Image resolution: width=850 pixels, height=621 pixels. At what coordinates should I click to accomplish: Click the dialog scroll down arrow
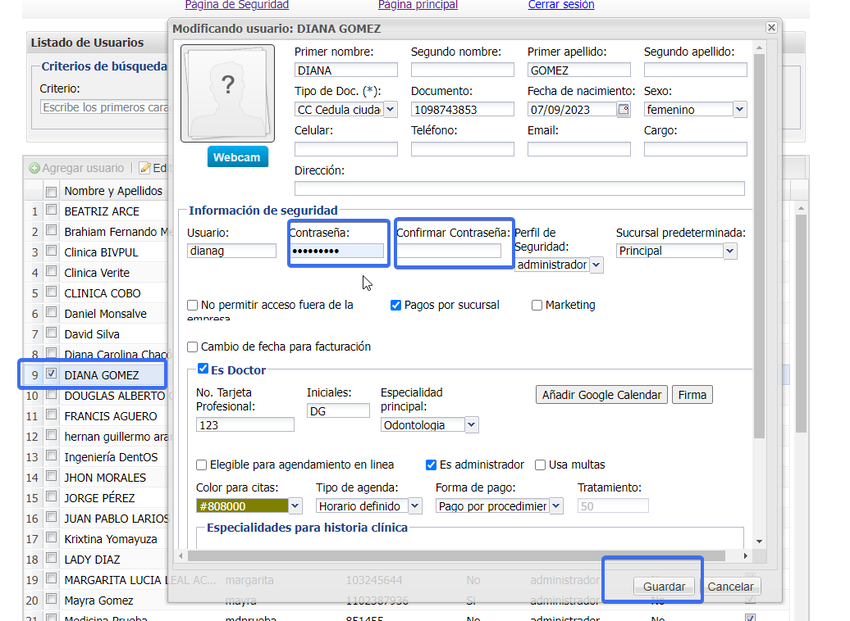759,541
